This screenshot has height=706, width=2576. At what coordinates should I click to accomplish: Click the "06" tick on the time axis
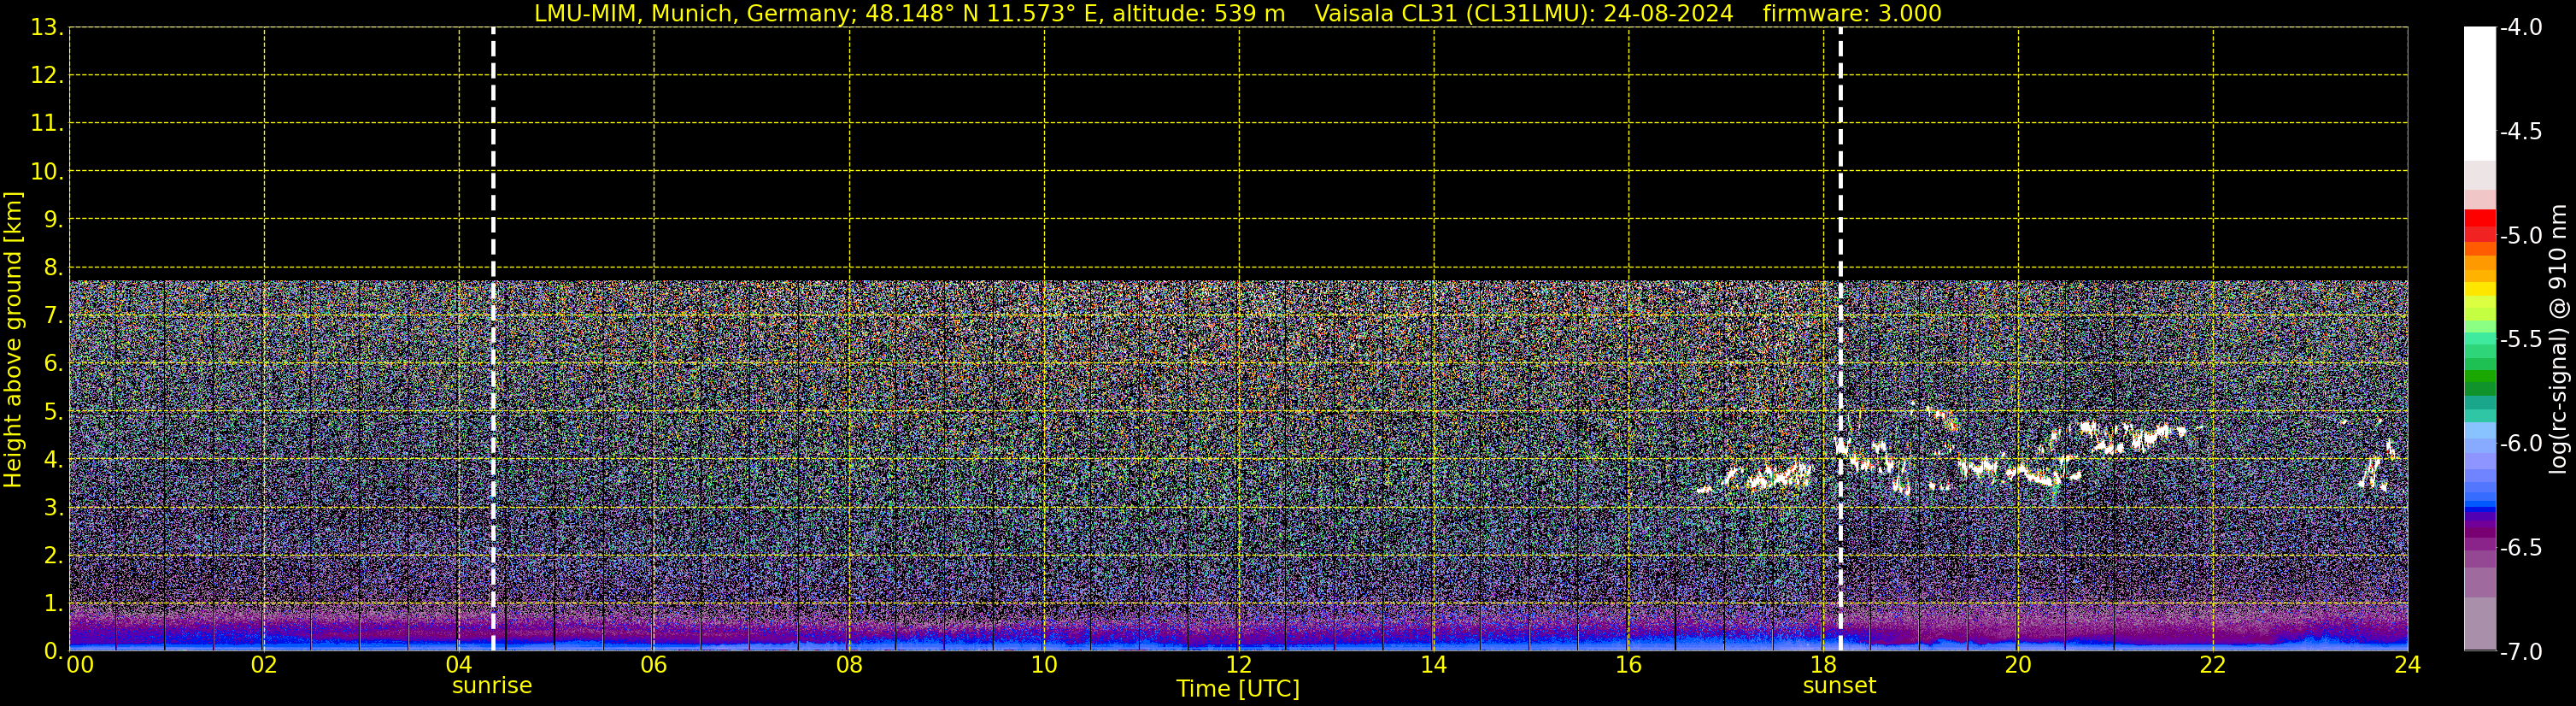click(654, 665)
